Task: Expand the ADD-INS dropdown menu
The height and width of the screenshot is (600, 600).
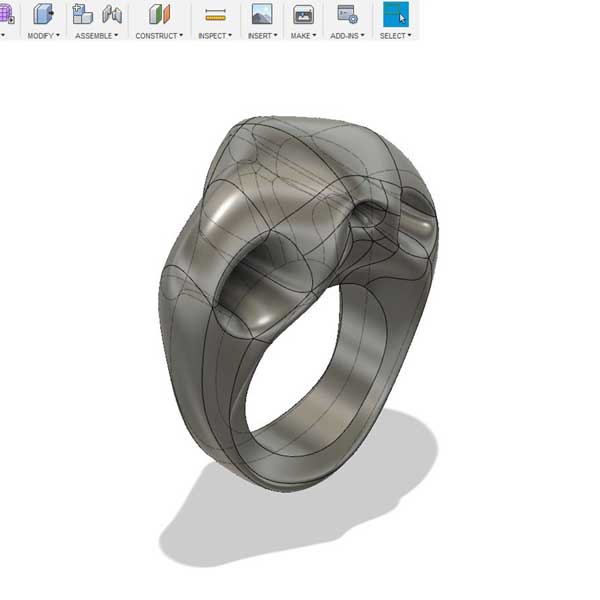Action: pyautogui.click(x=347, y=36)
